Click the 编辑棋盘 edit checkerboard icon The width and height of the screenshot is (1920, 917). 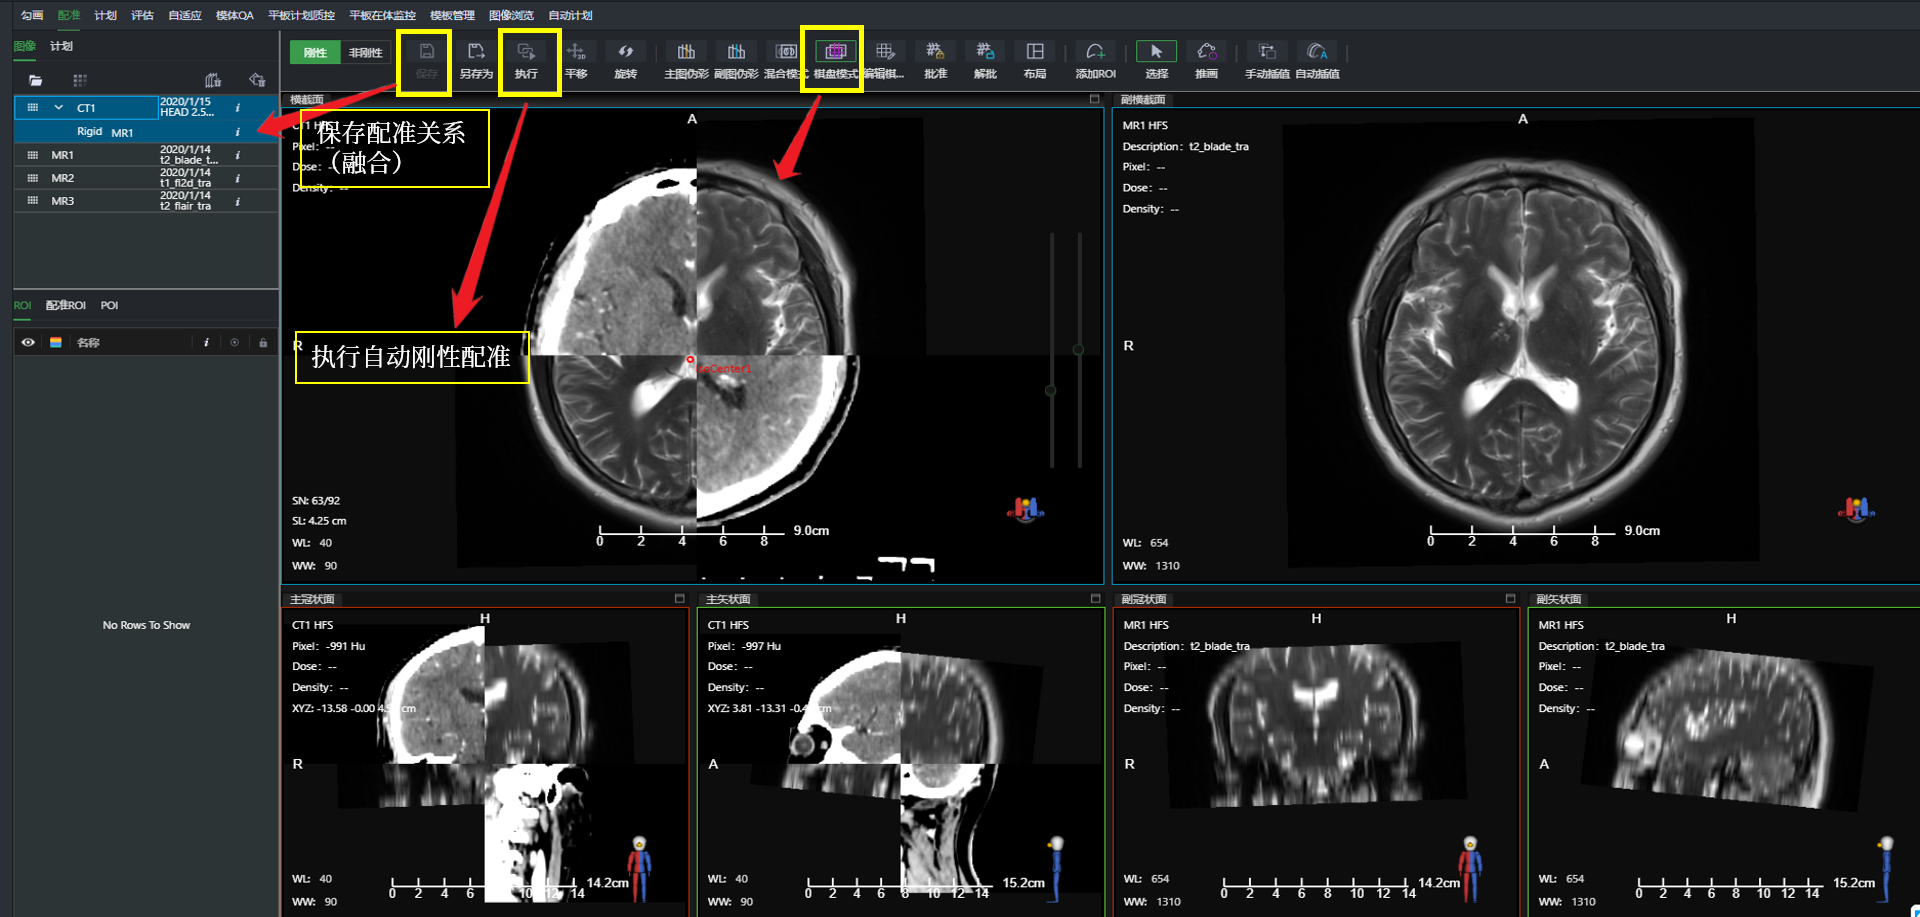coord(885,52)
